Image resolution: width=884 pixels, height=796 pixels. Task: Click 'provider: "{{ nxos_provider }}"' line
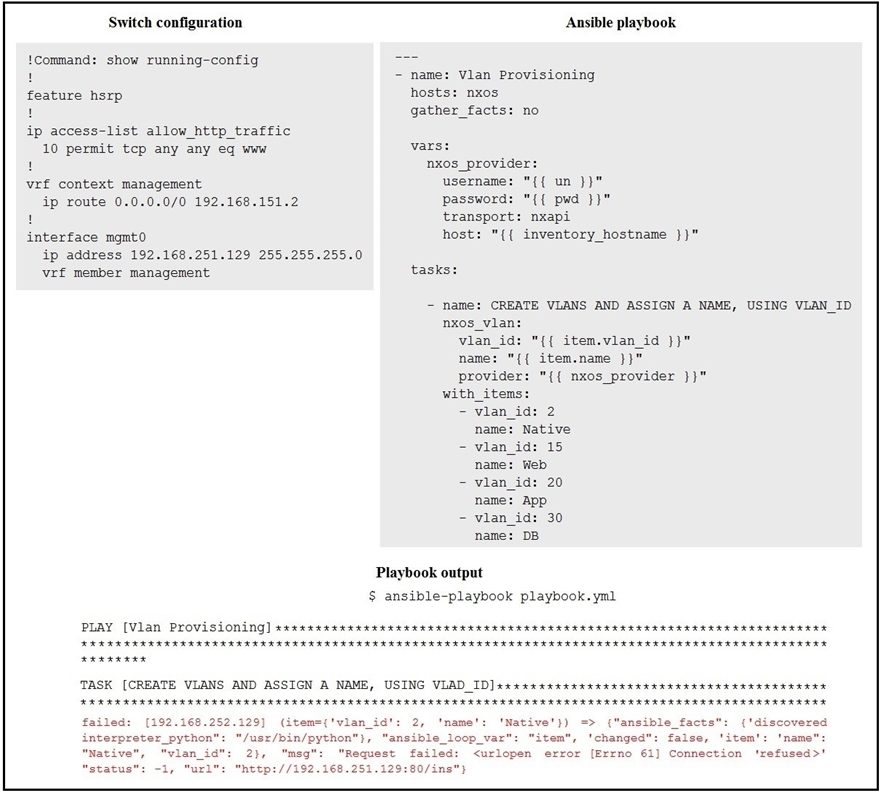point(582,376)
